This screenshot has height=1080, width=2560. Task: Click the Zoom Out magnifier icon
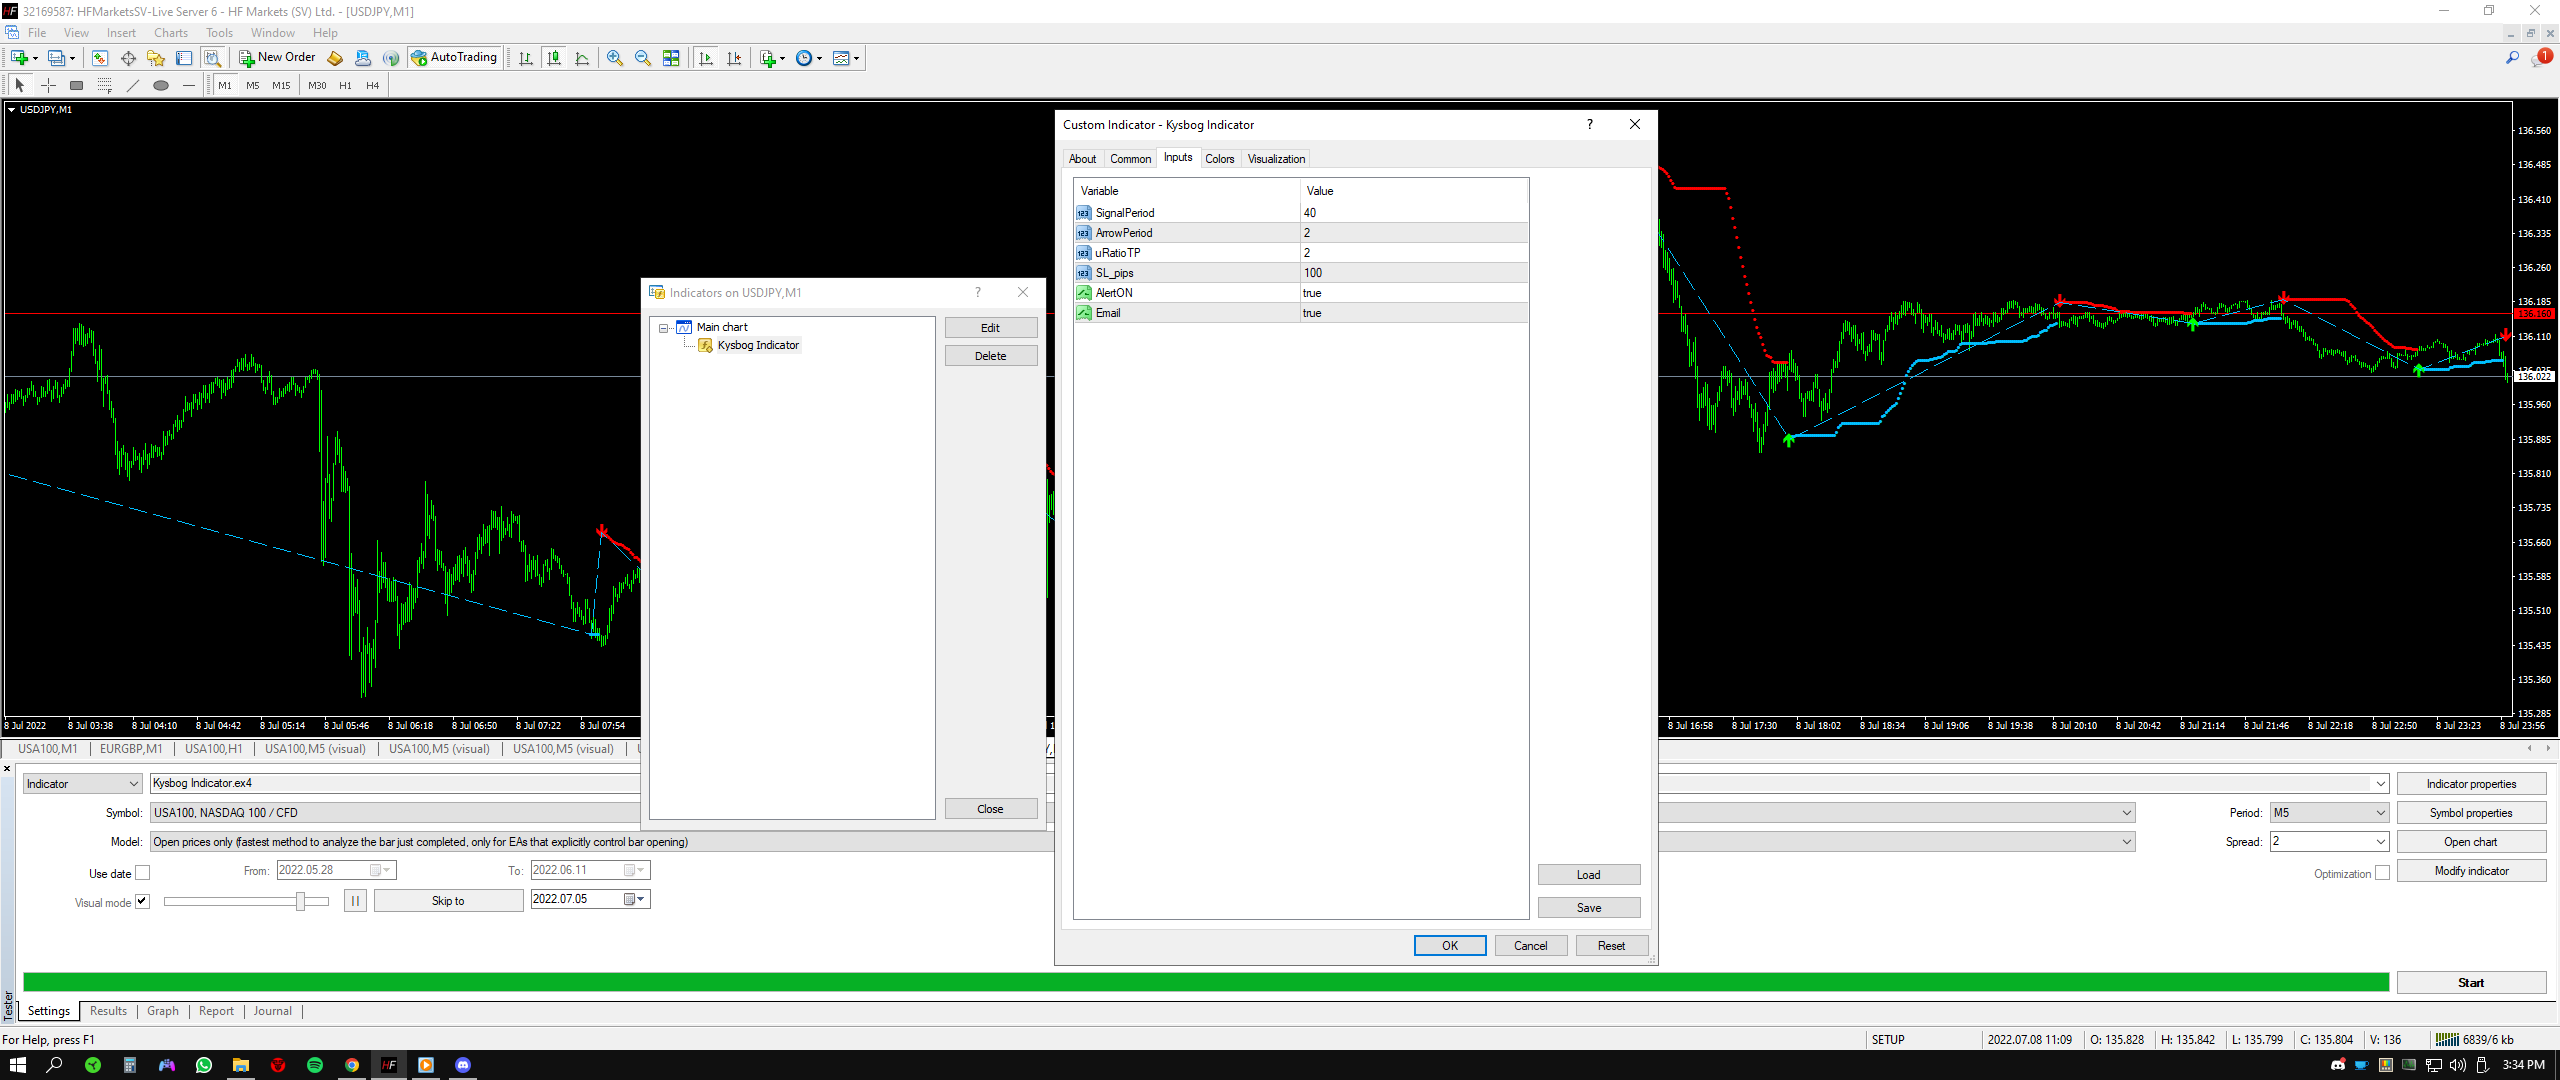[x=643, y=58]
